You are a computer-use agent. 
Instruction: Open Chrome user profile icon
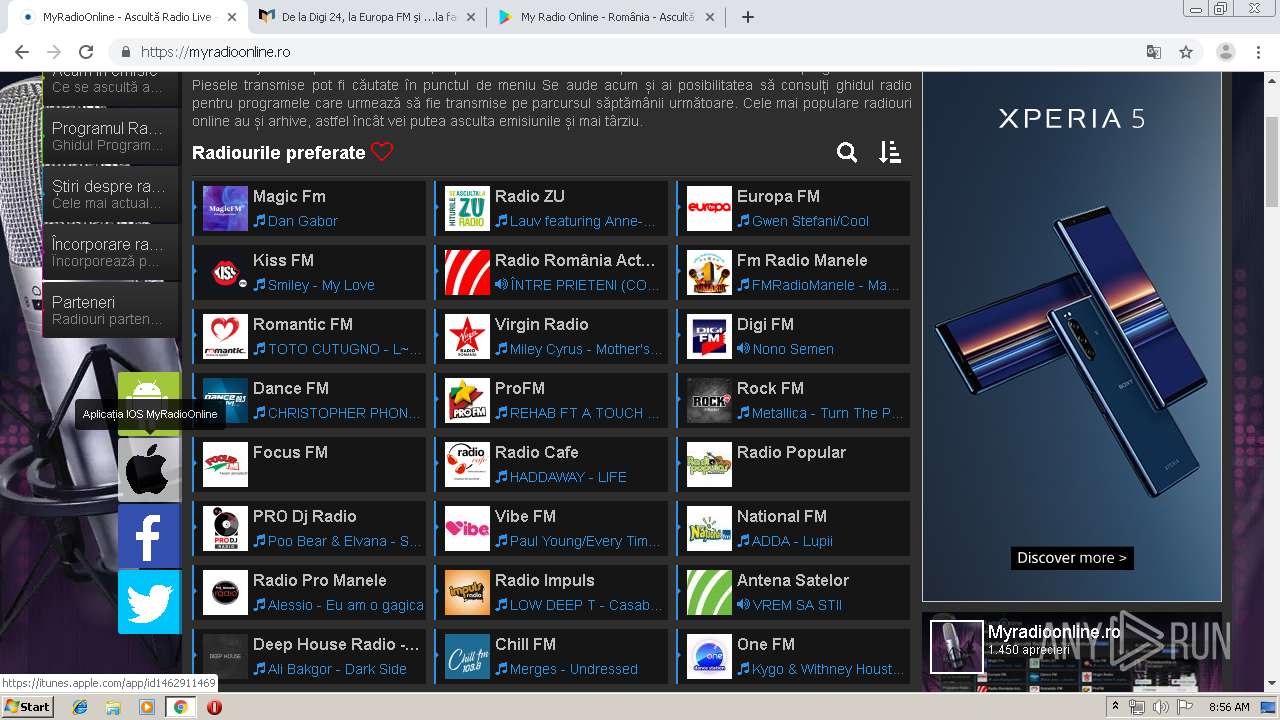pos(1226,52)
